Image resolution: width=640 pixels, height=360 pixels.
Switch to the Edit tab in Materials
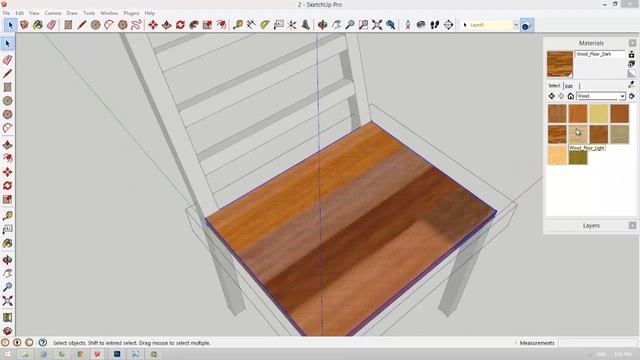coord(569,86)
